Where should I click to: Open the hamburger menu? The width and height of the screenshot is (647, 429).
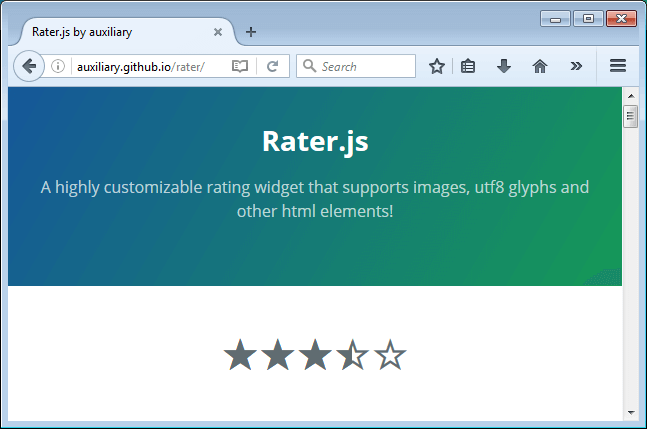point(618,66)
